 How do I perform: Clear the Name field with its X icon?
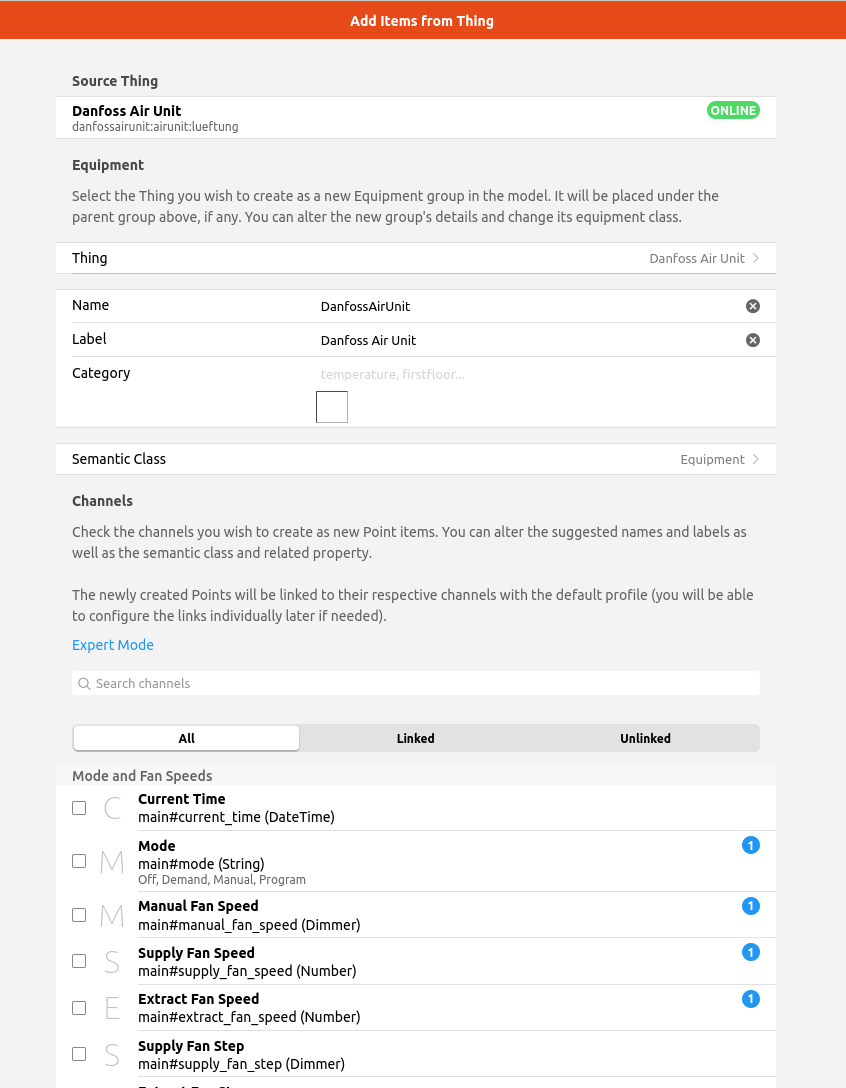pos(753,306)
